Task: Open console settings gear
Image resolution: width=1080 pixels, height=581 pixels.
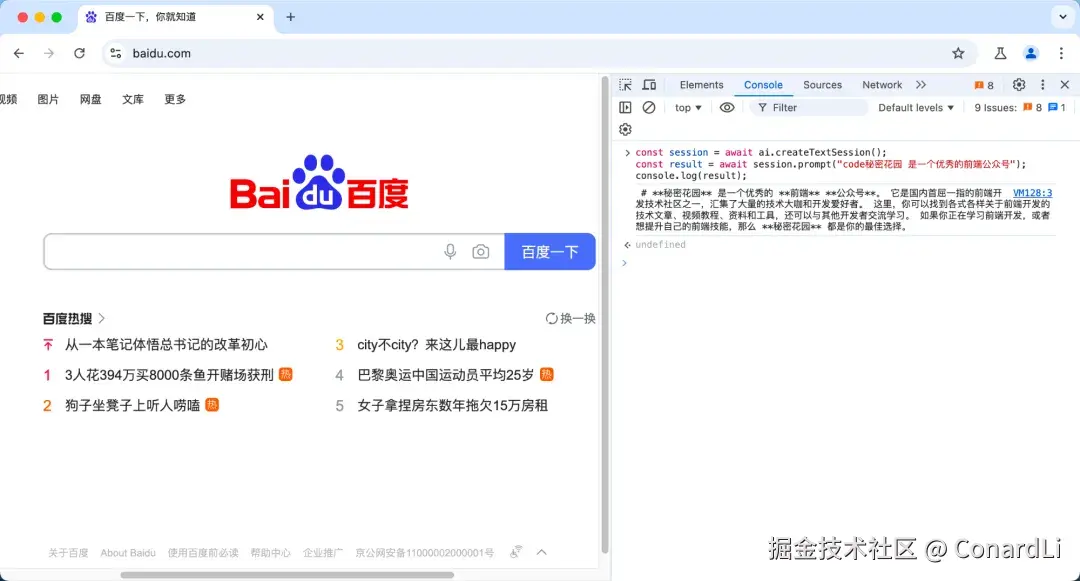Action: tap(625, 129)
